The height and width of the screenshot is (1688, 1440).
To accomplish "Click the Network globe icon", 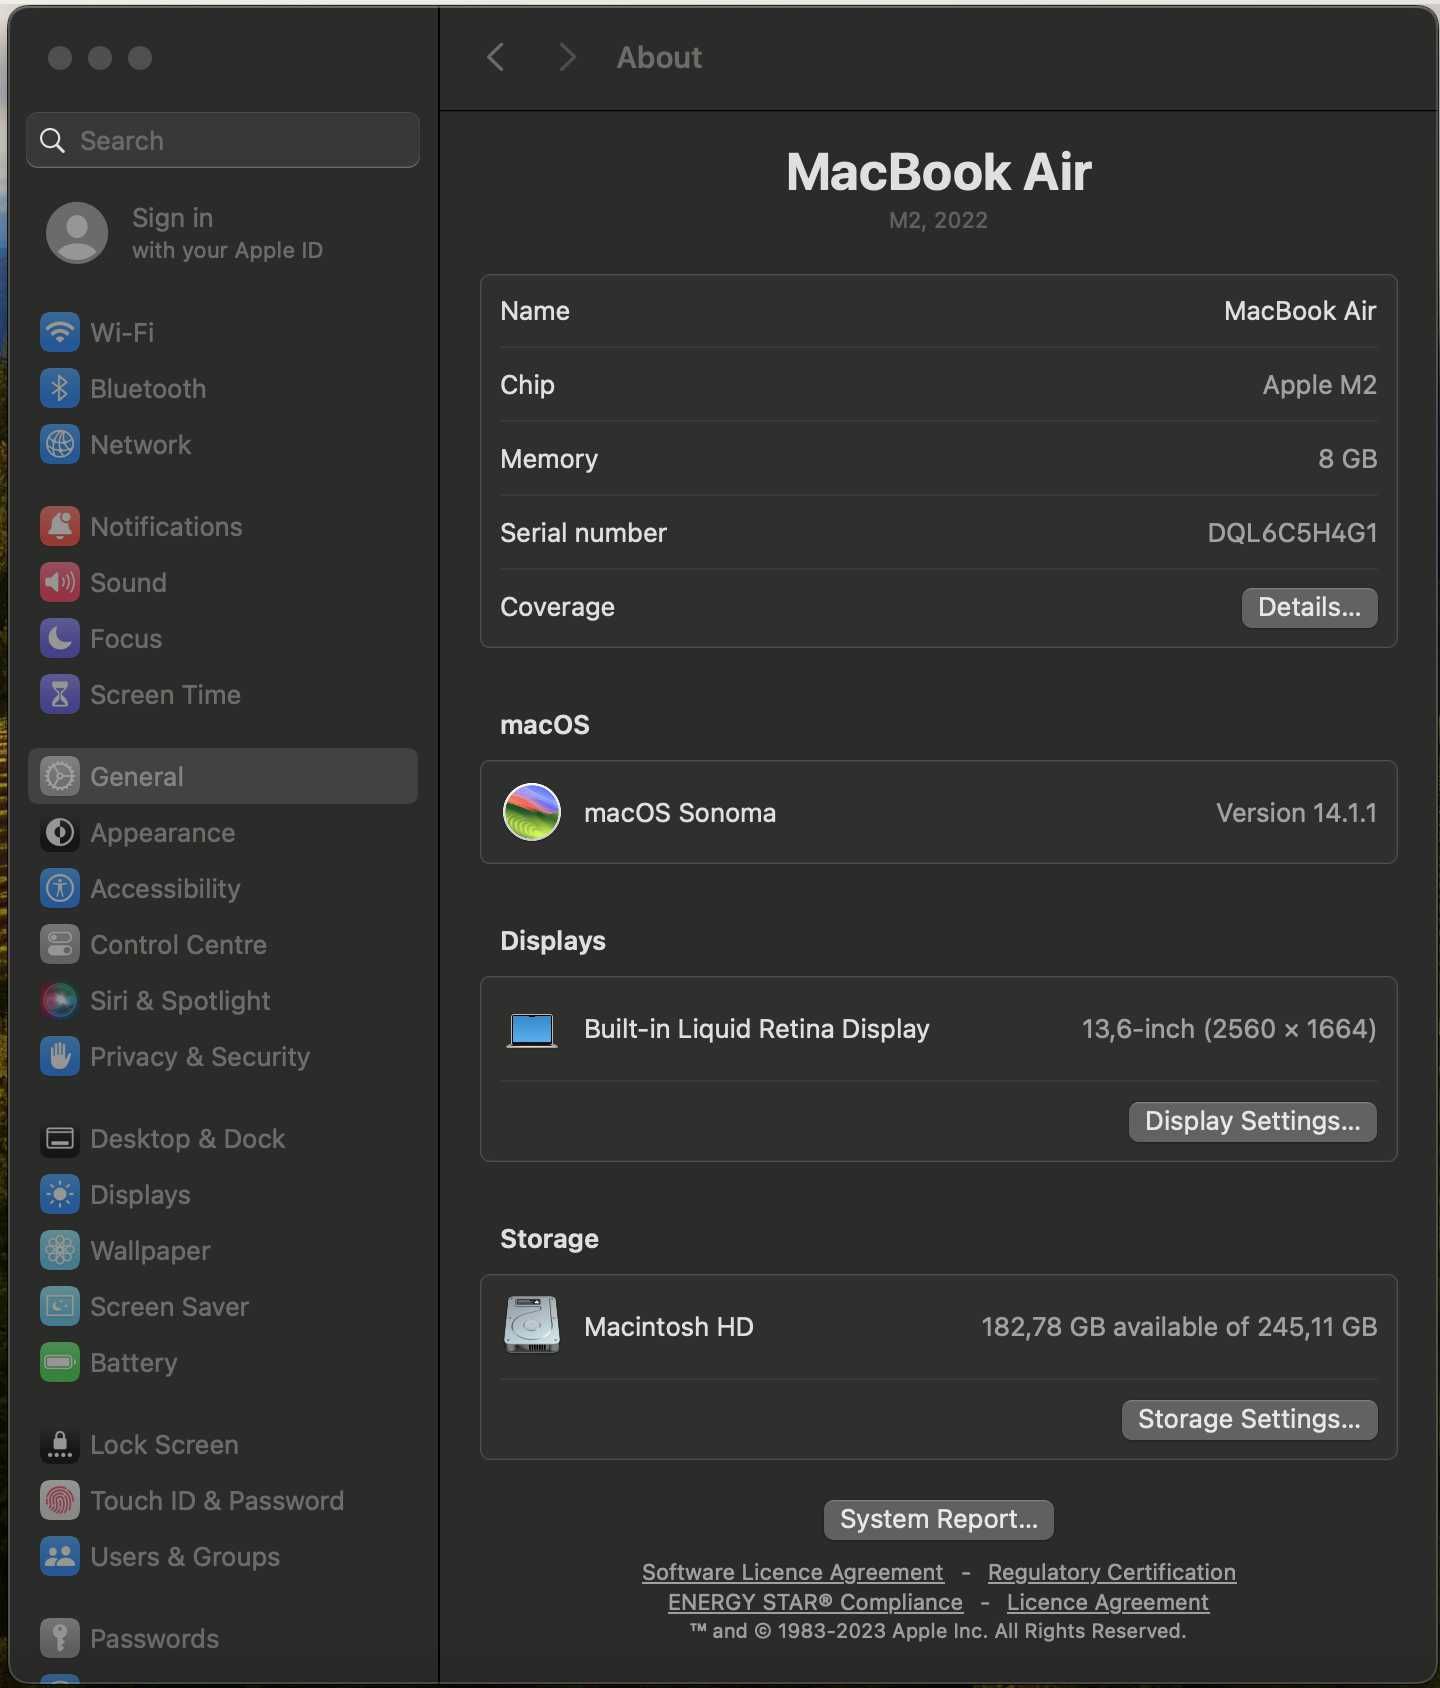I will coord(60,444).
